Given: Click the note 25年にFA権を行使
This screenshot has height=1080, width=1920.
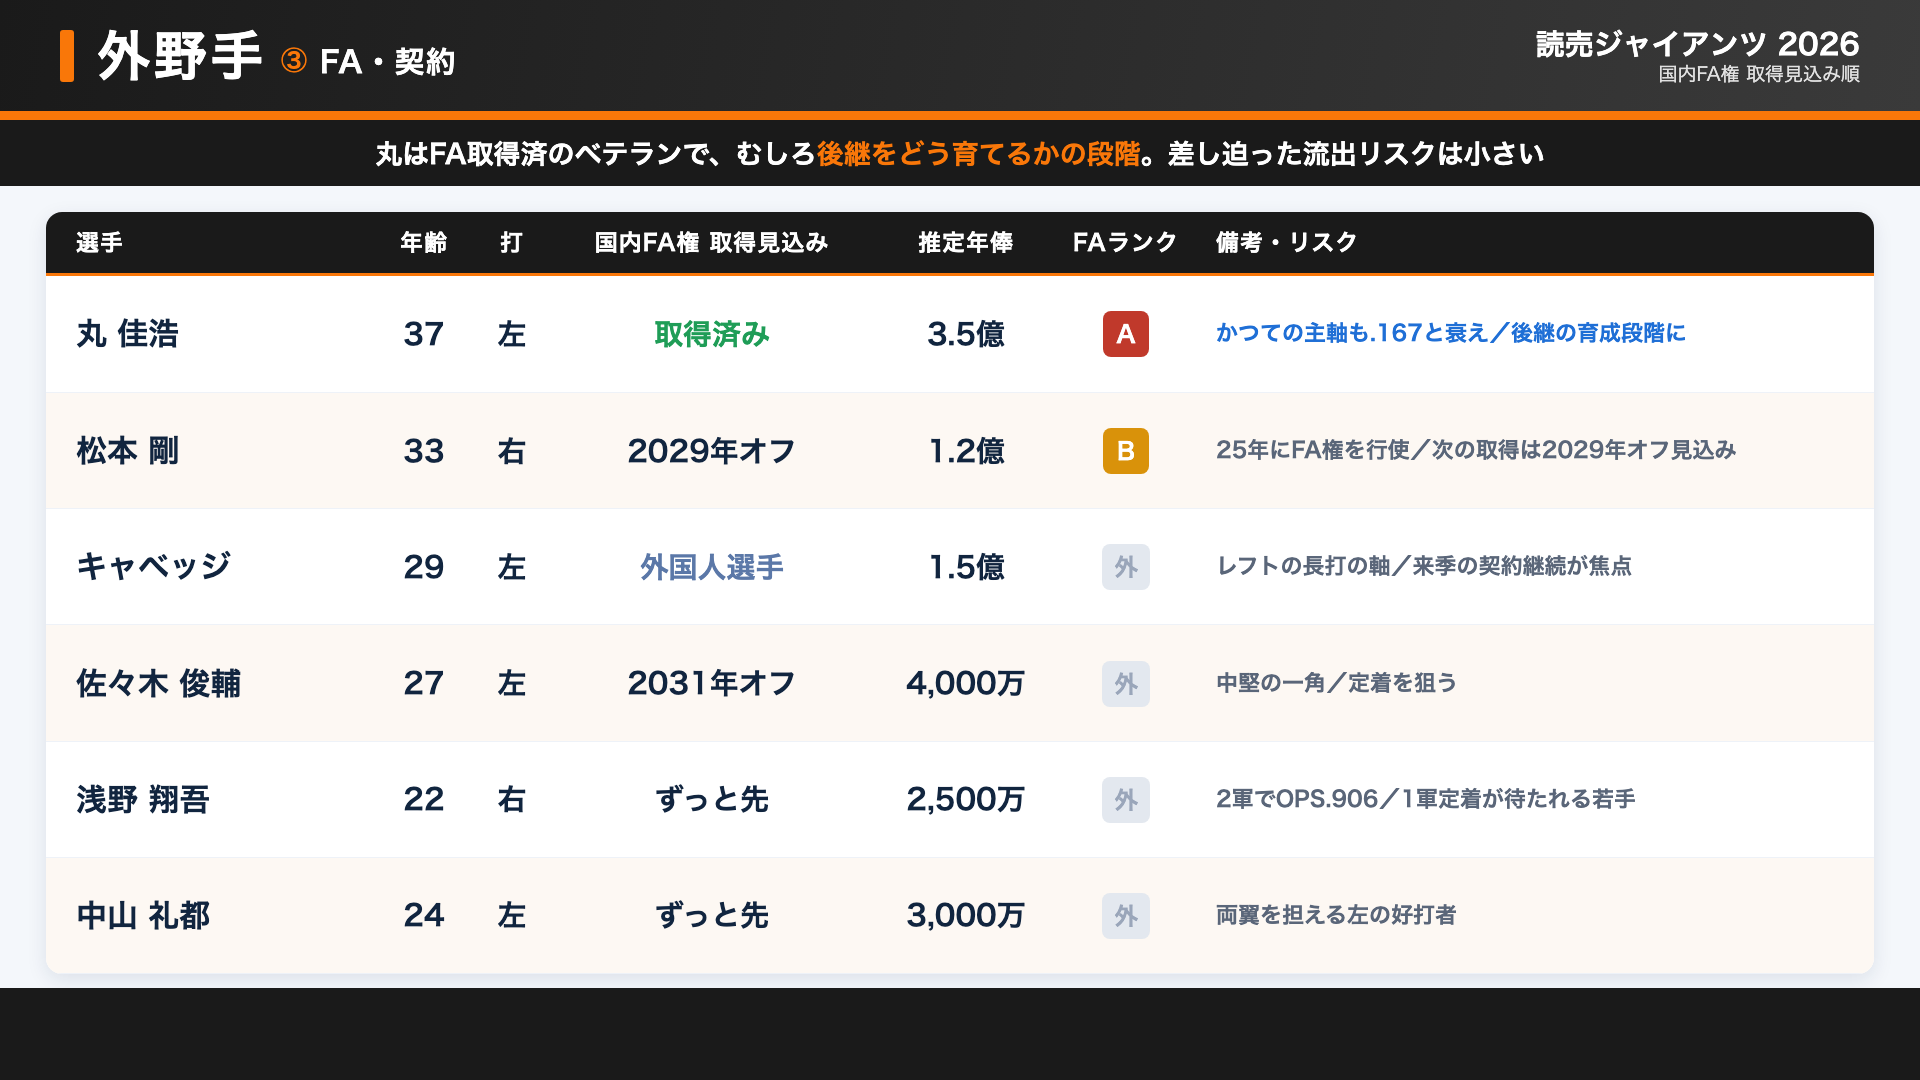Looking at the screenshot, I should (1312, 450).
